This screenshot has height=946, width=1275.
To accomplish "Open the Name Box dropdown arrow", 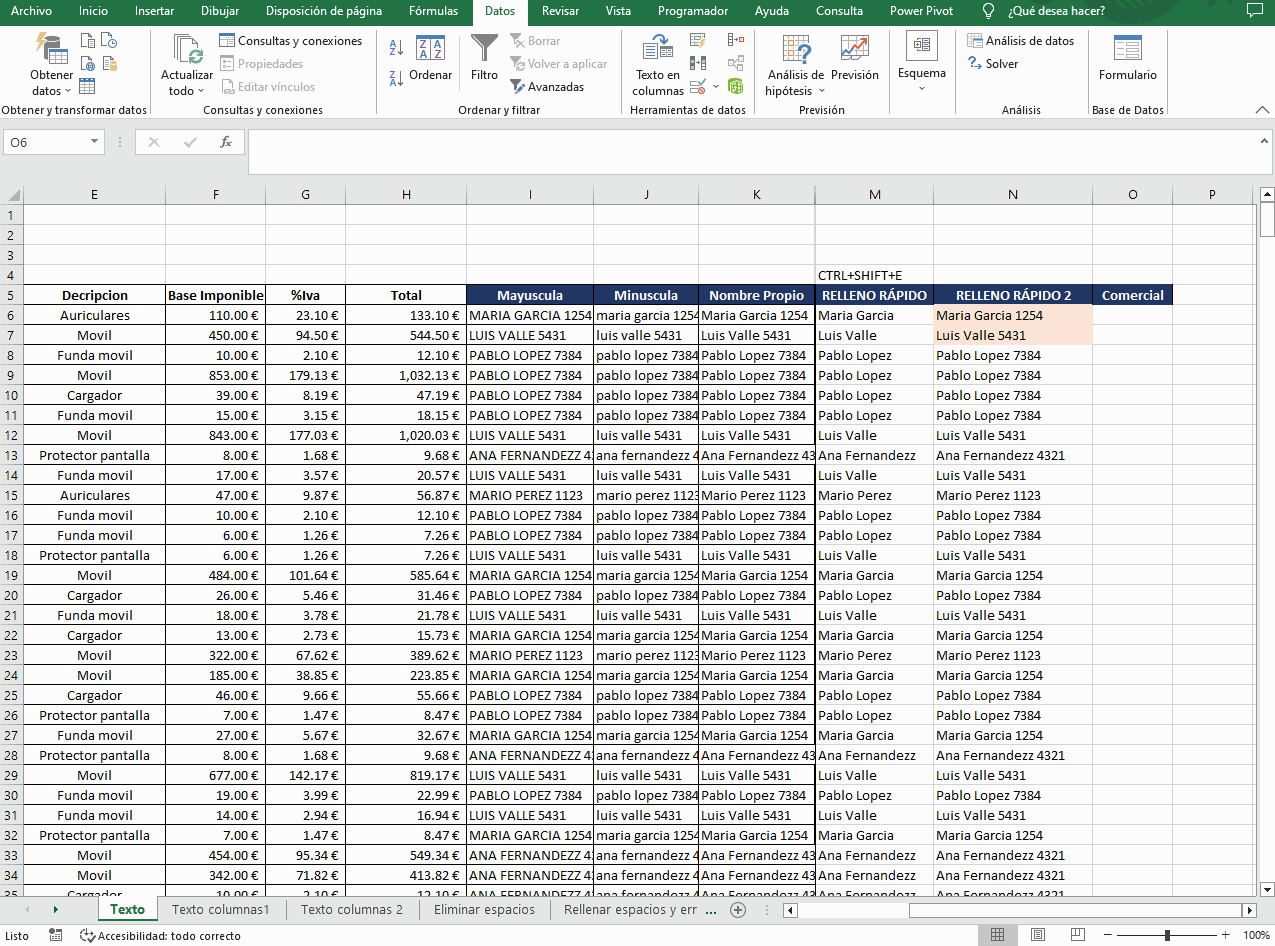I will tap(95, 142).
